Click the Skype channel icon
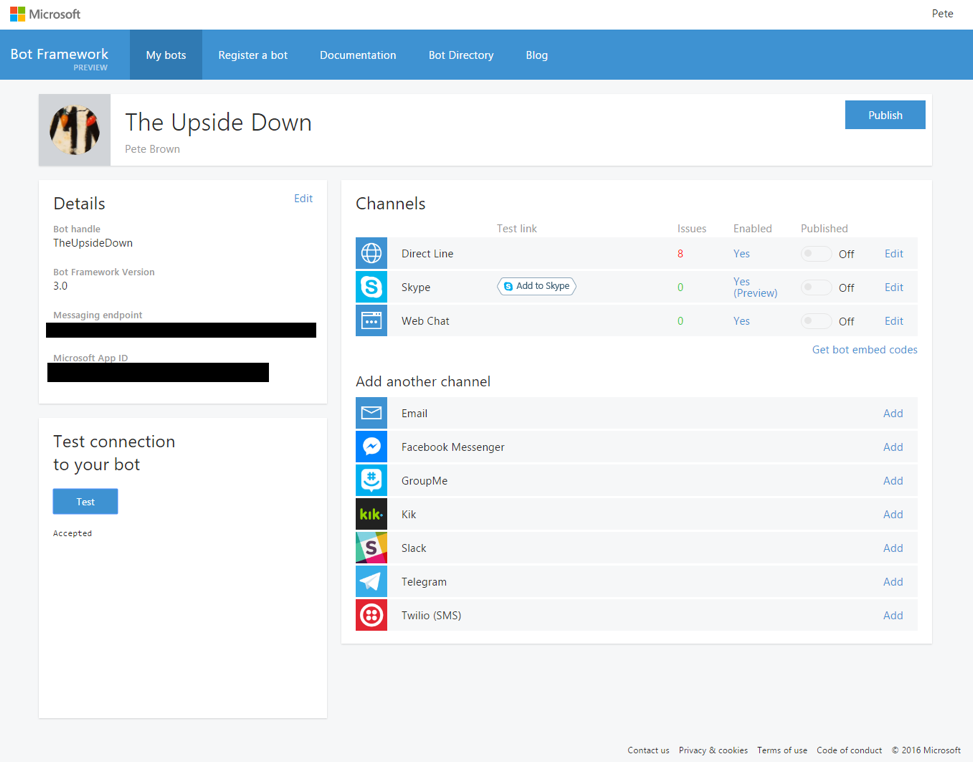973x762 pixels. click(x=371, y=287)
